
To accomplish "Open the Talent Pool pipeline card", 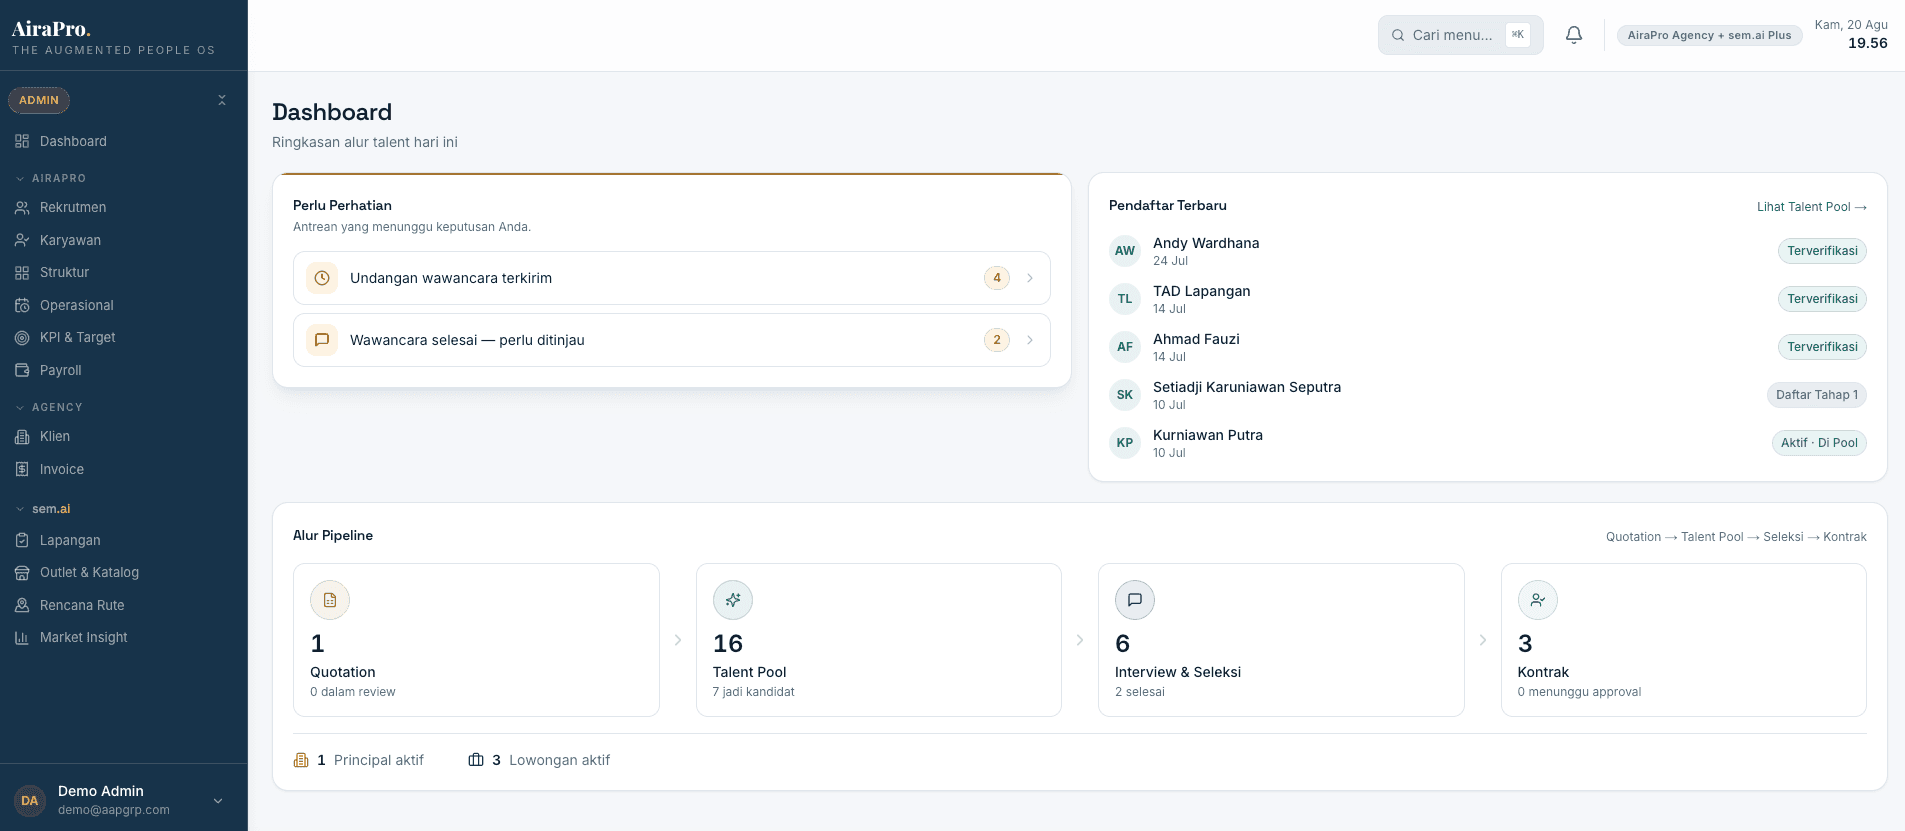I will [879, 640].
